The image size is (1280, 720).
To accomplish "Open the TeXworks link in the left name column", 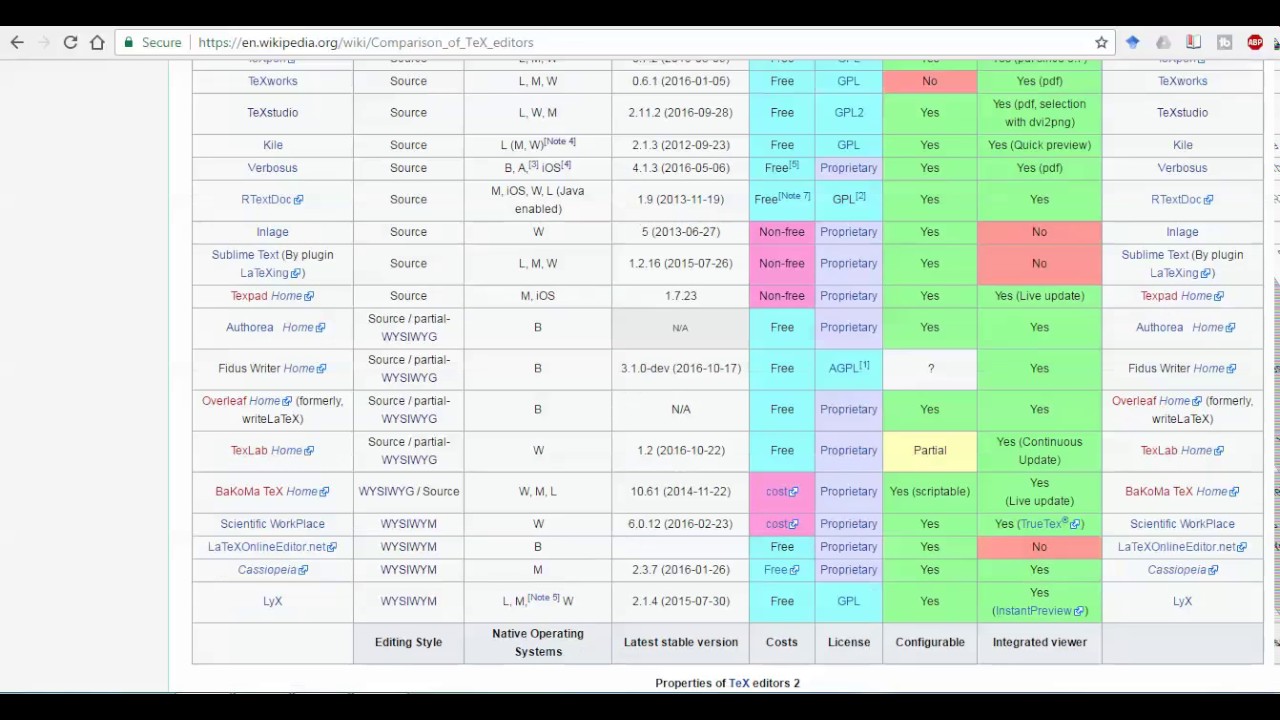I will point(272,81).
